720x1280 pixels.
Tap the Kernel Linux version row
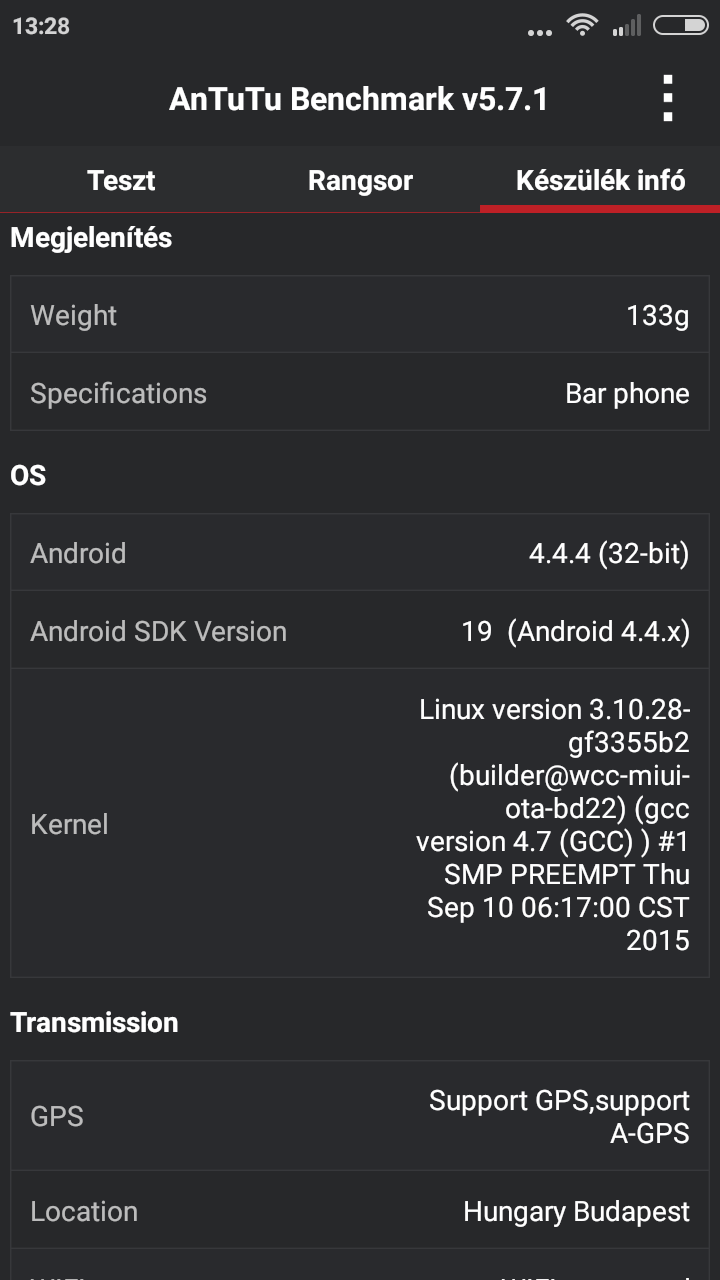(360, 824)
